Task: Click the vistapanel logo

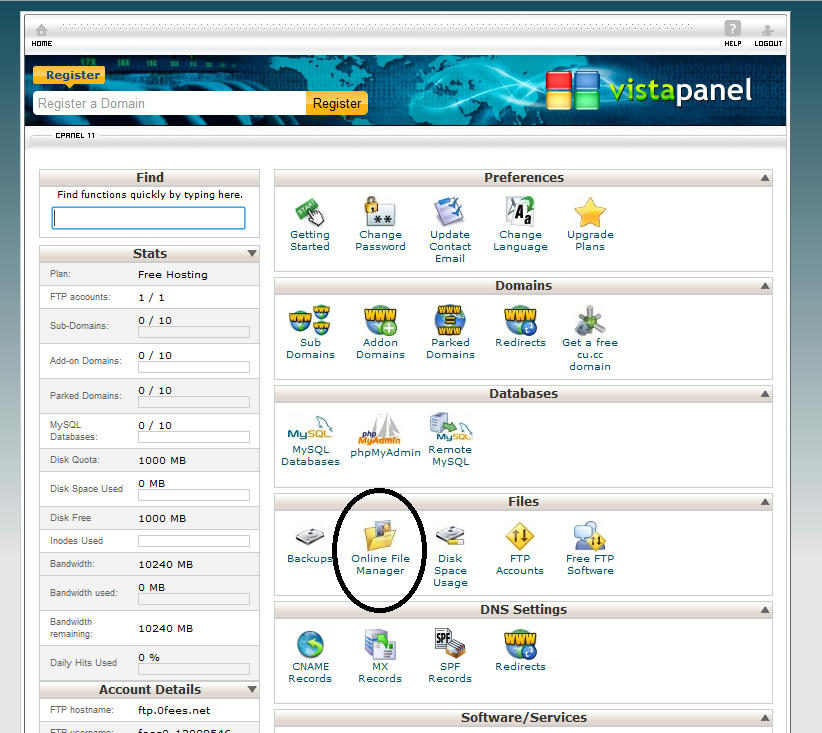Action: [649, 90]
